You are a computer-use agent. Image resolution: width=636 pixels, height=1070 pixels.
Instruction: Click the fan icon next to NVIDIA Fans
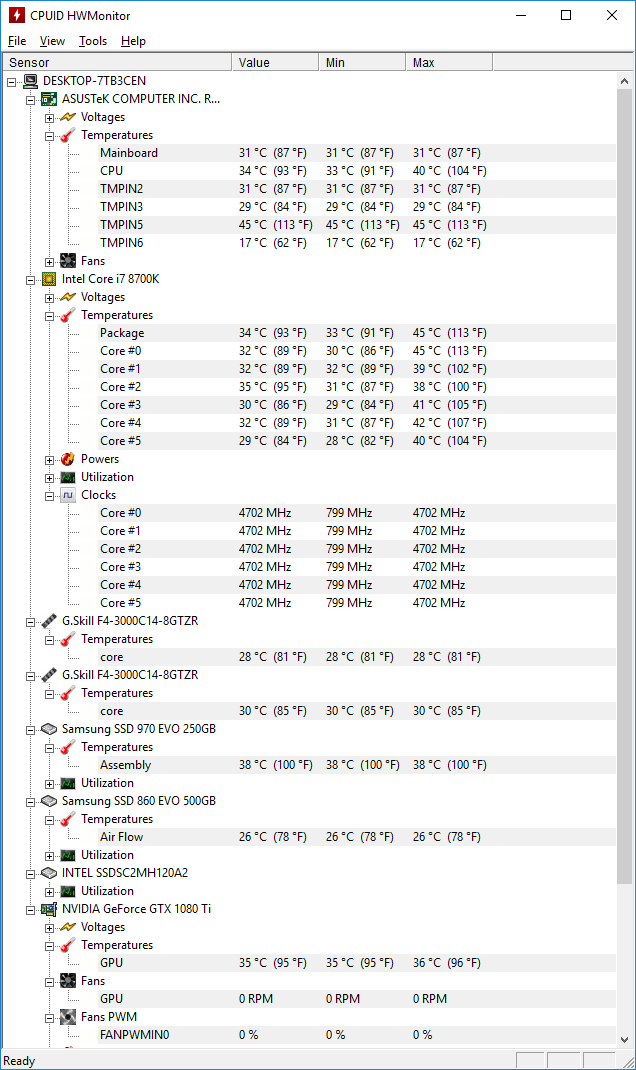68,981
